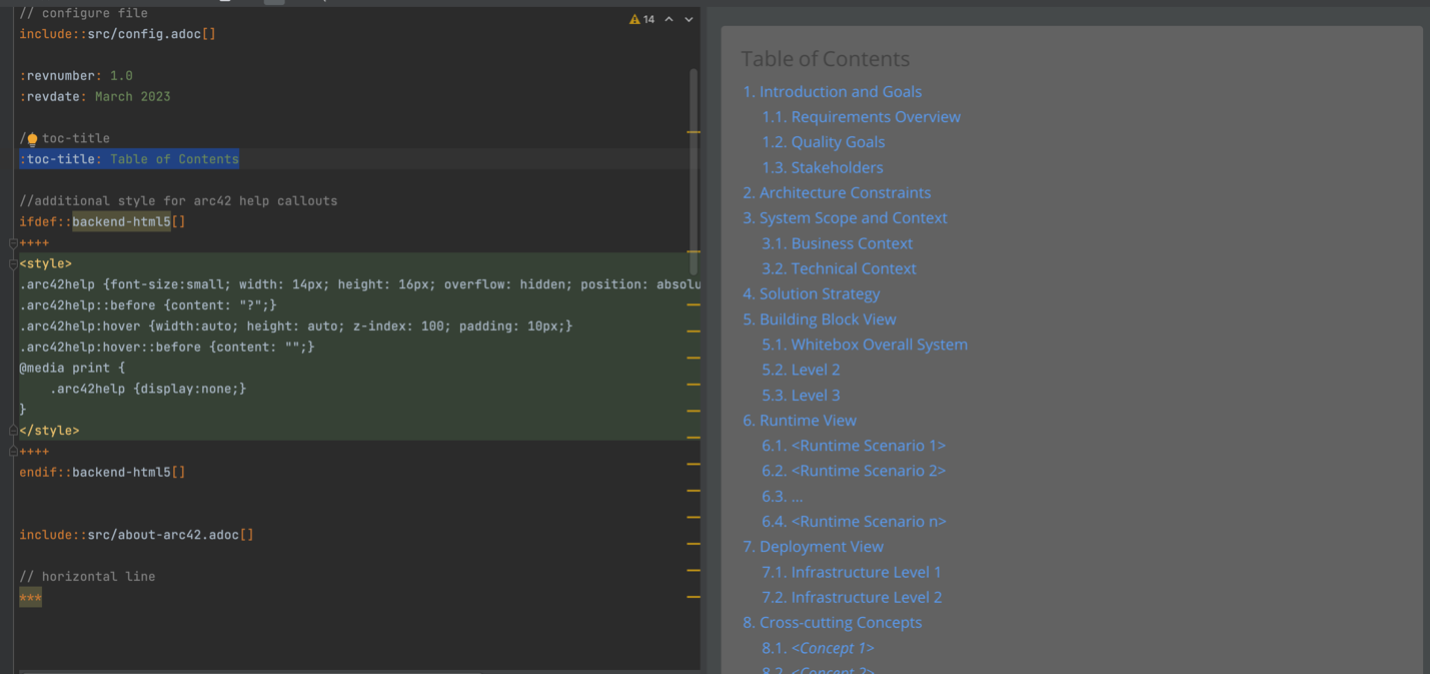The height and width of the screenshot is (678, 1430).
Task: Click the '// configure file' comment
Action: tap(83, 13)
